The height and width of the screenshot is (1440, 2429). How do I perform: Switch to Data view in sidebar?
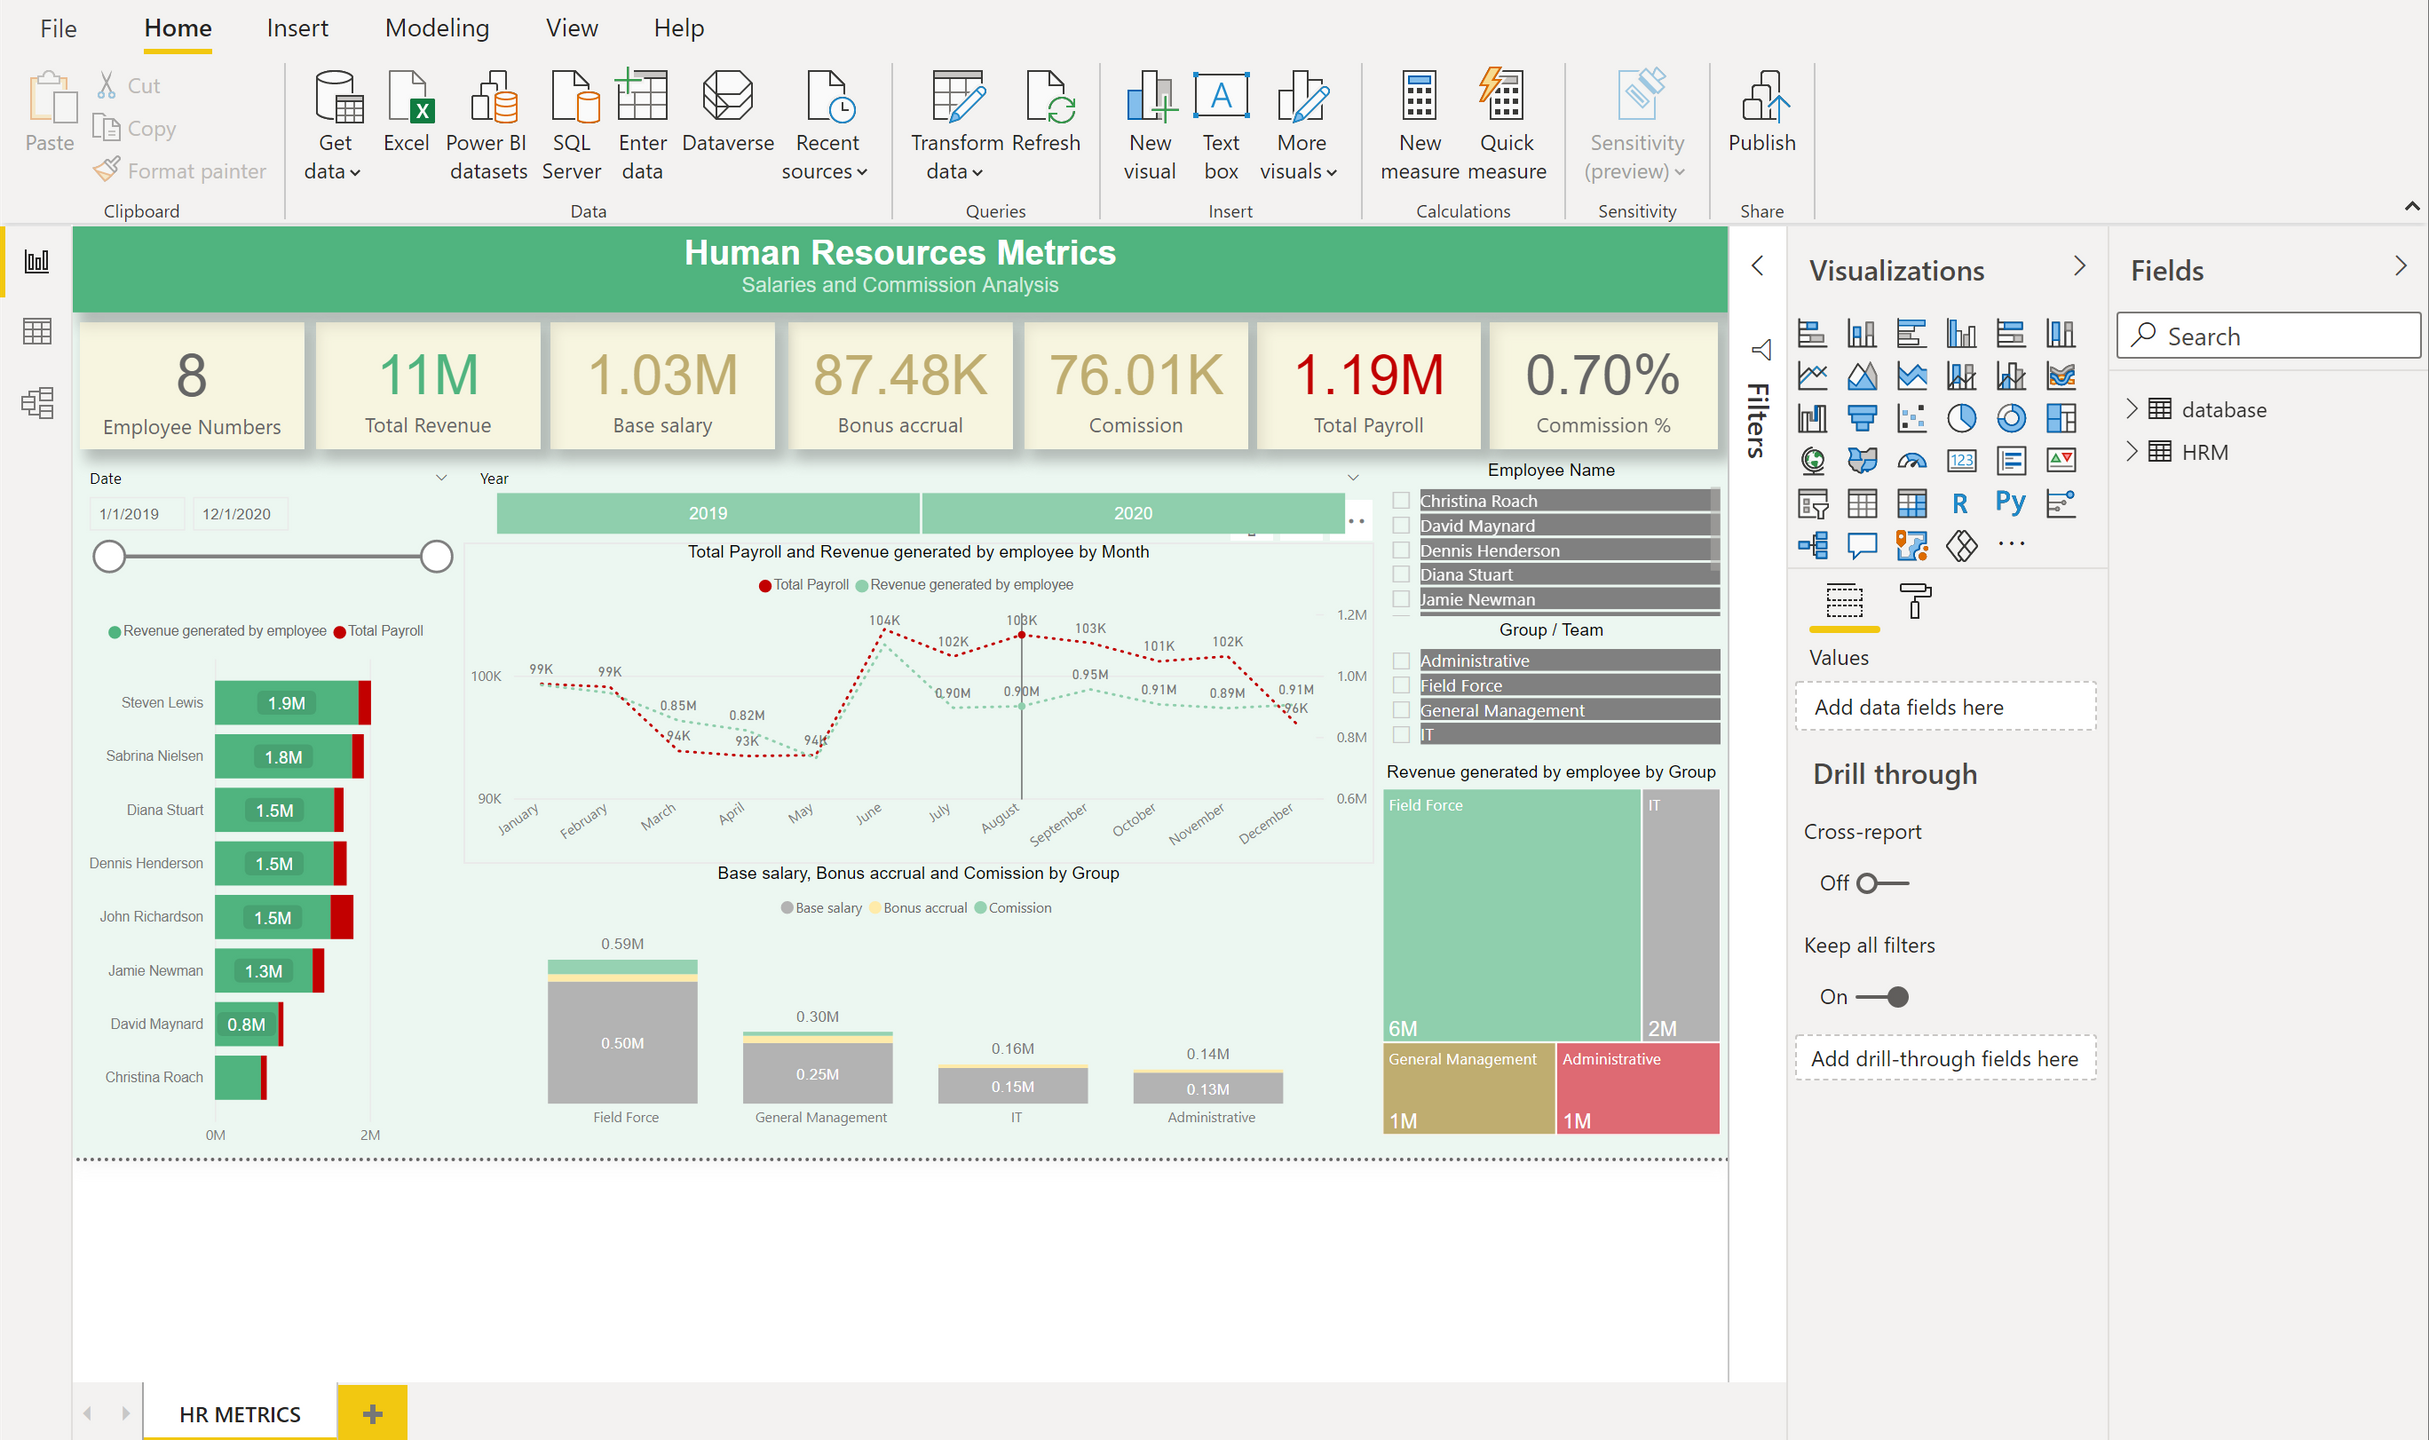click(x=37, y=332)
